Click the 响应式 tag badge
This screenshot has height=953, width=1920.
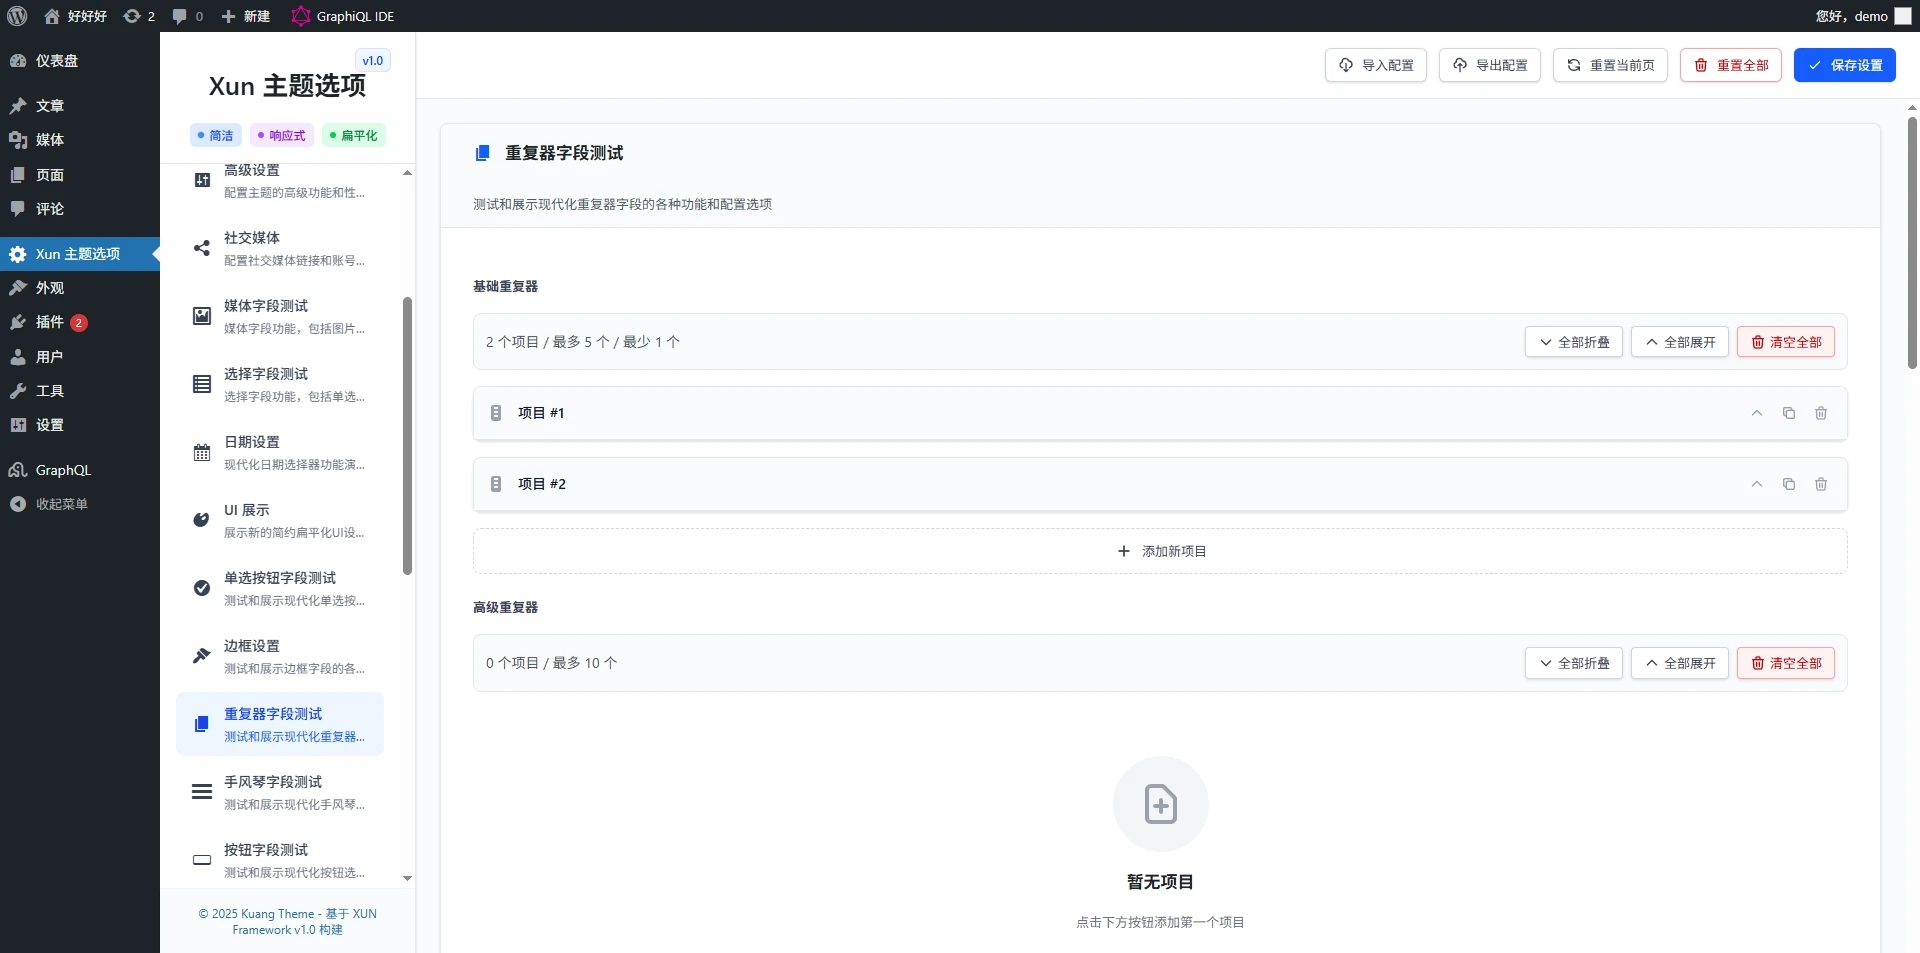tap(281, 135)
